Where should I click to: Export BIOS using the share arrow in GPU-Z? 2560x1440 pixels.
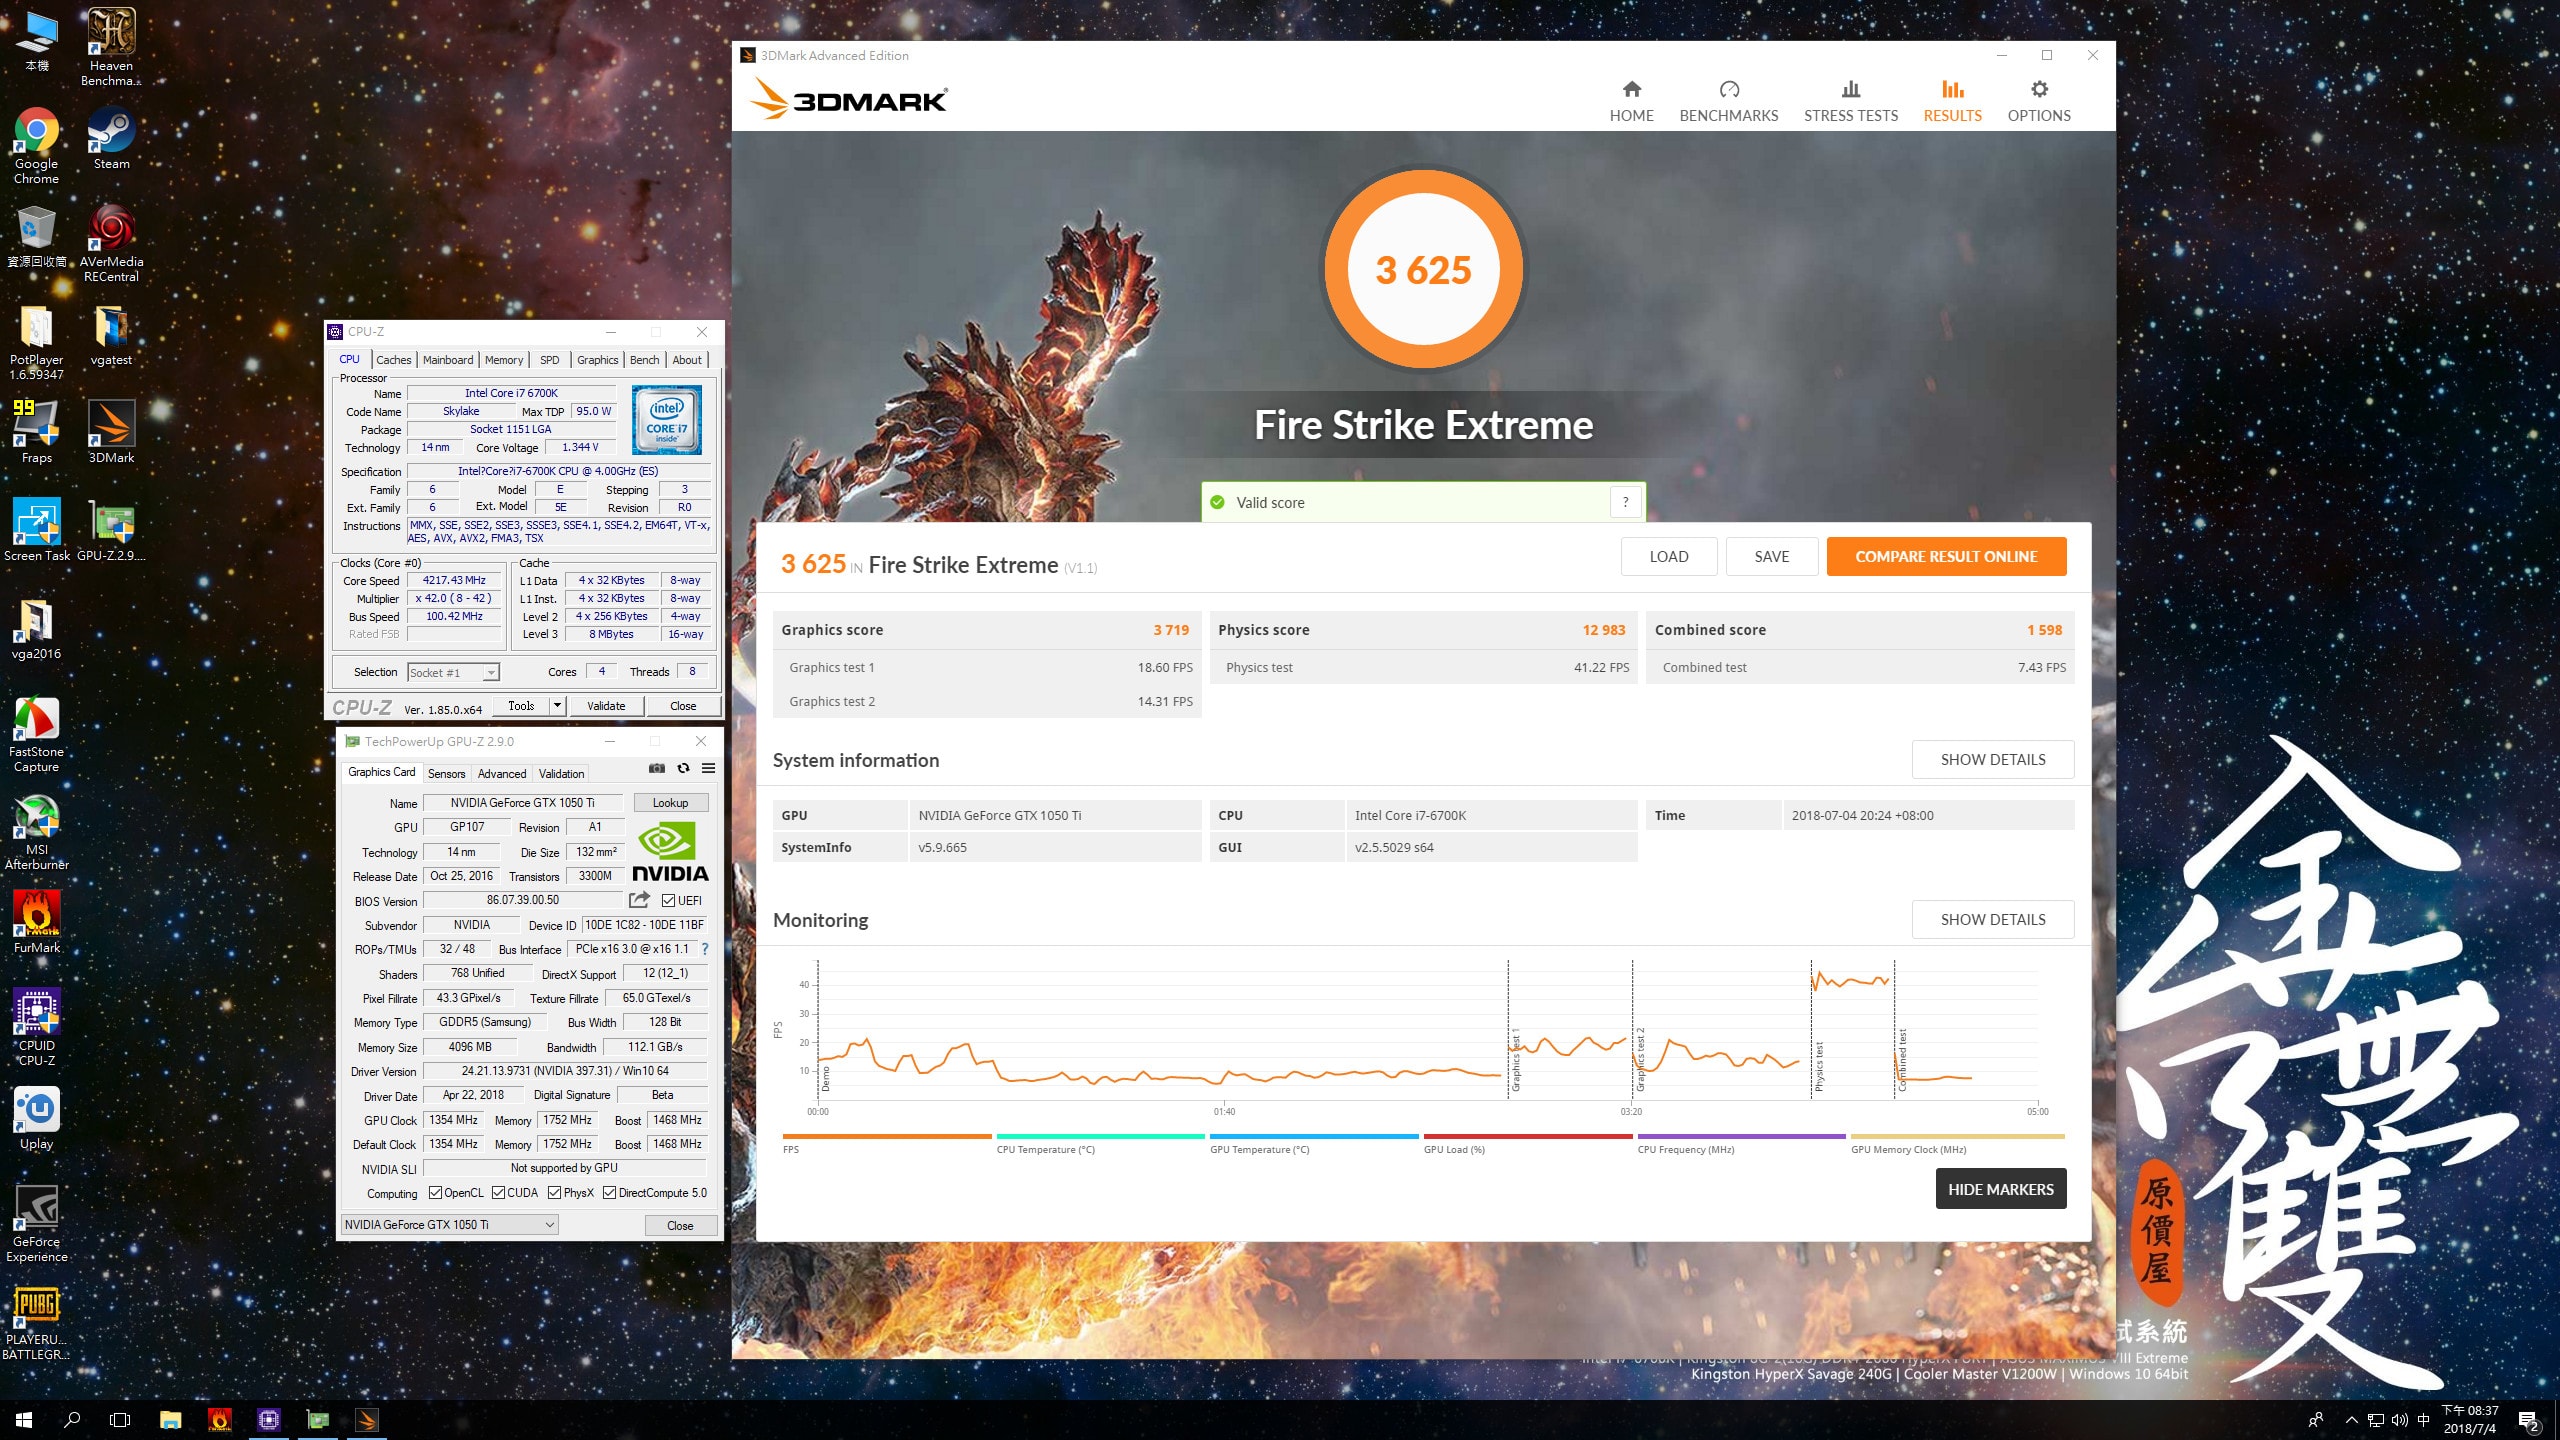coord(639,900)
